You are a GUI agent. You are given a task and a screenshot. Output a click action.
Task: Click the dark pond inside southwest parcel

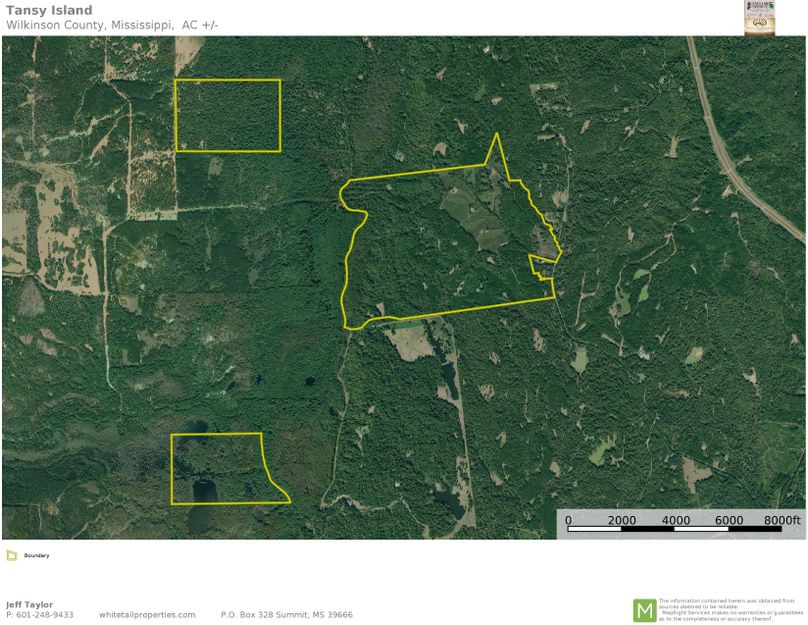click(203, 491)
